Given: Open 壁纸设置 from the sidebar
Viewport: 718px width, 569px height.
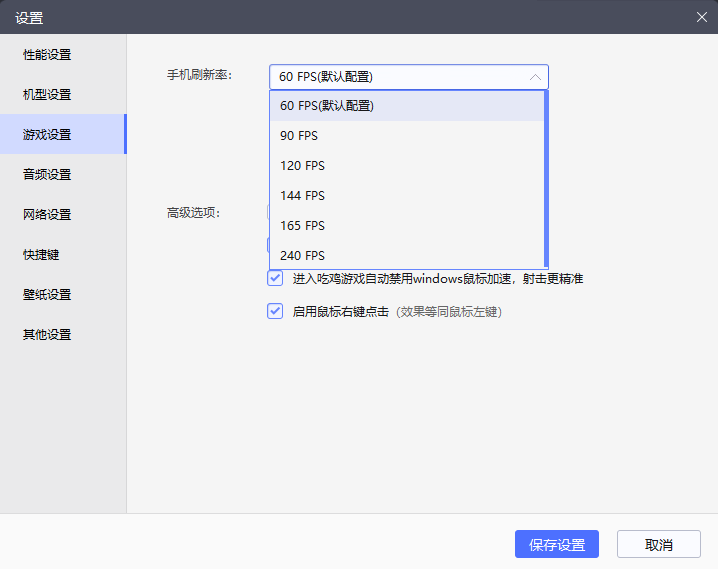Looking at the screenshot, I should 63,294.
